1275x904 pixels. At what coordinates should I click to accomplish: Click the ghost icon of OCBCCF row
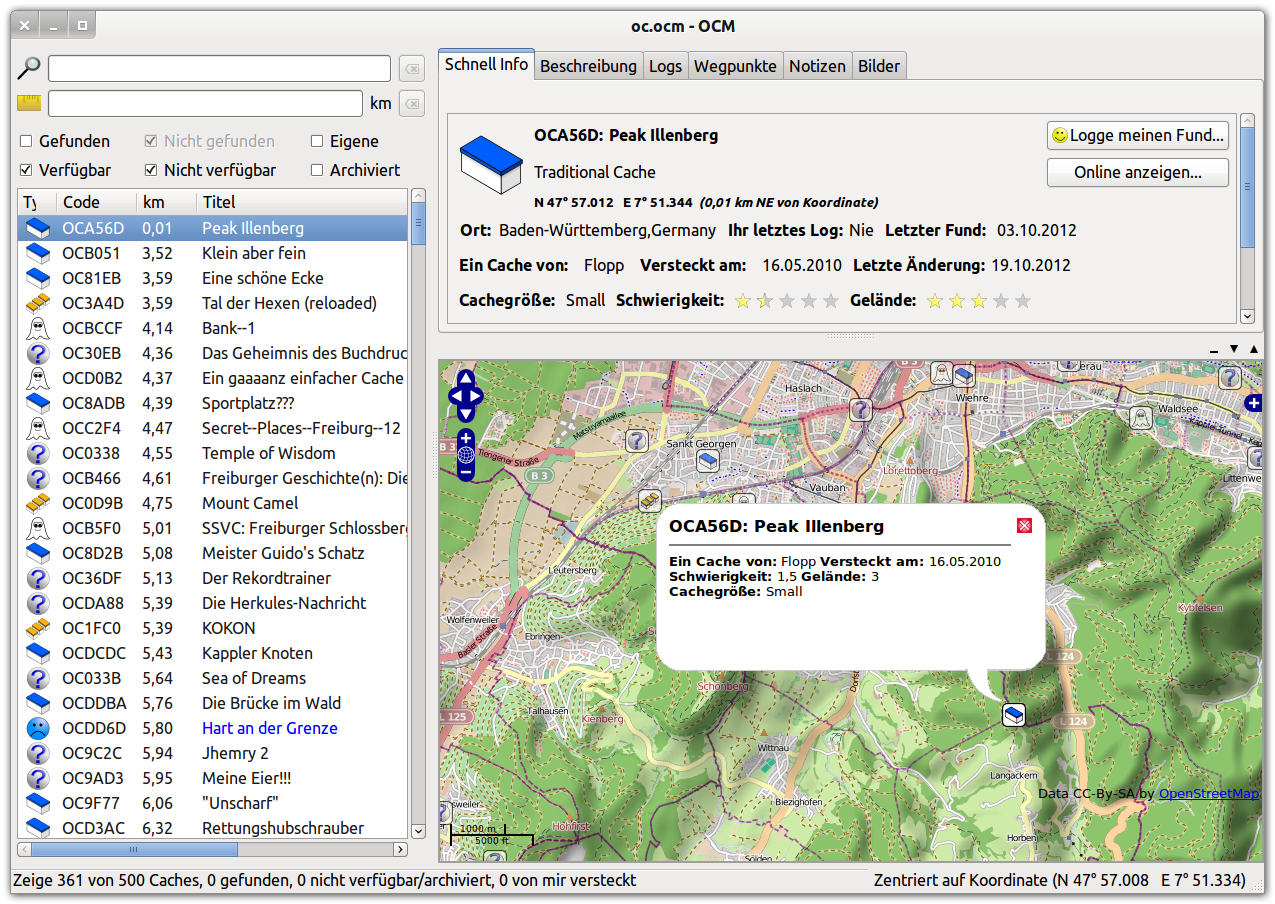pyautogui.click(x=37, y=328)
